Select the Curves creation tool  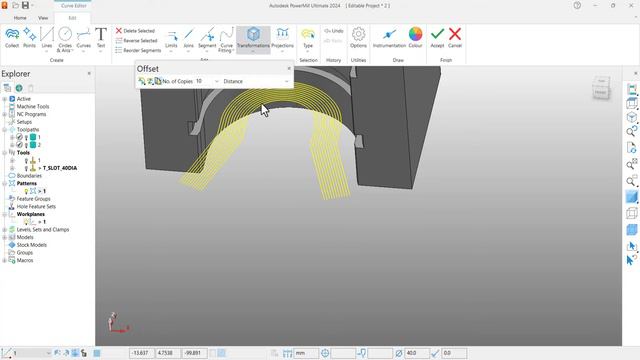coord(83,39)
